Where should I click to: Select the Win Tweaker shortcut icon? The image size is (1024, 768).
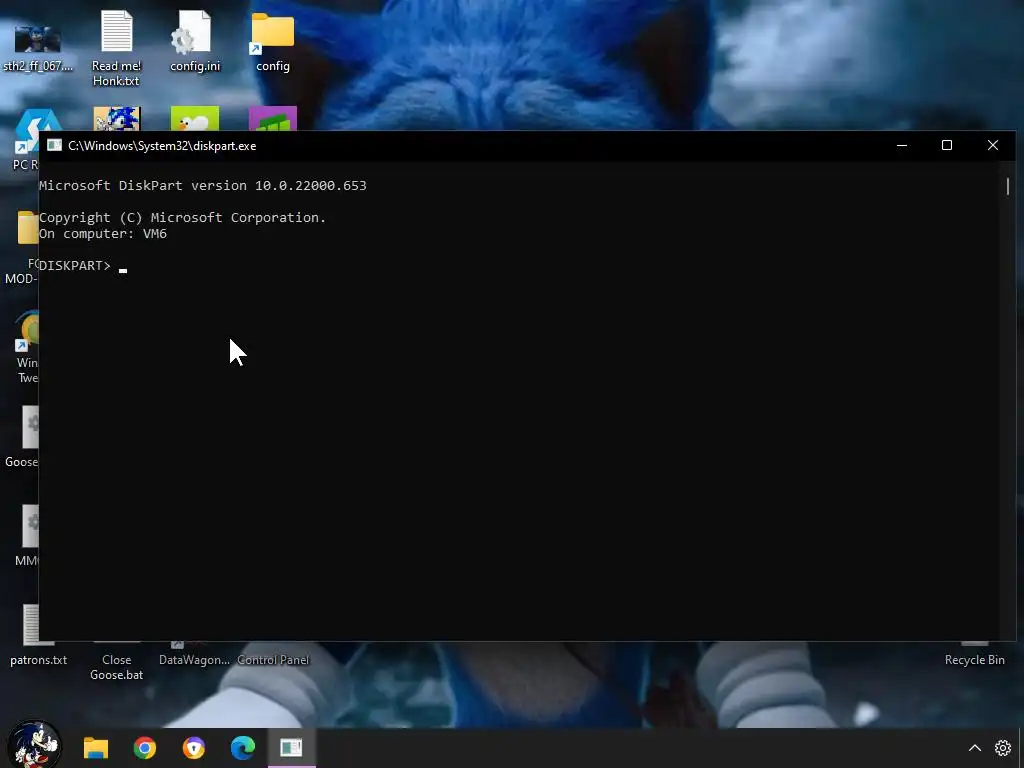[27, 330]
